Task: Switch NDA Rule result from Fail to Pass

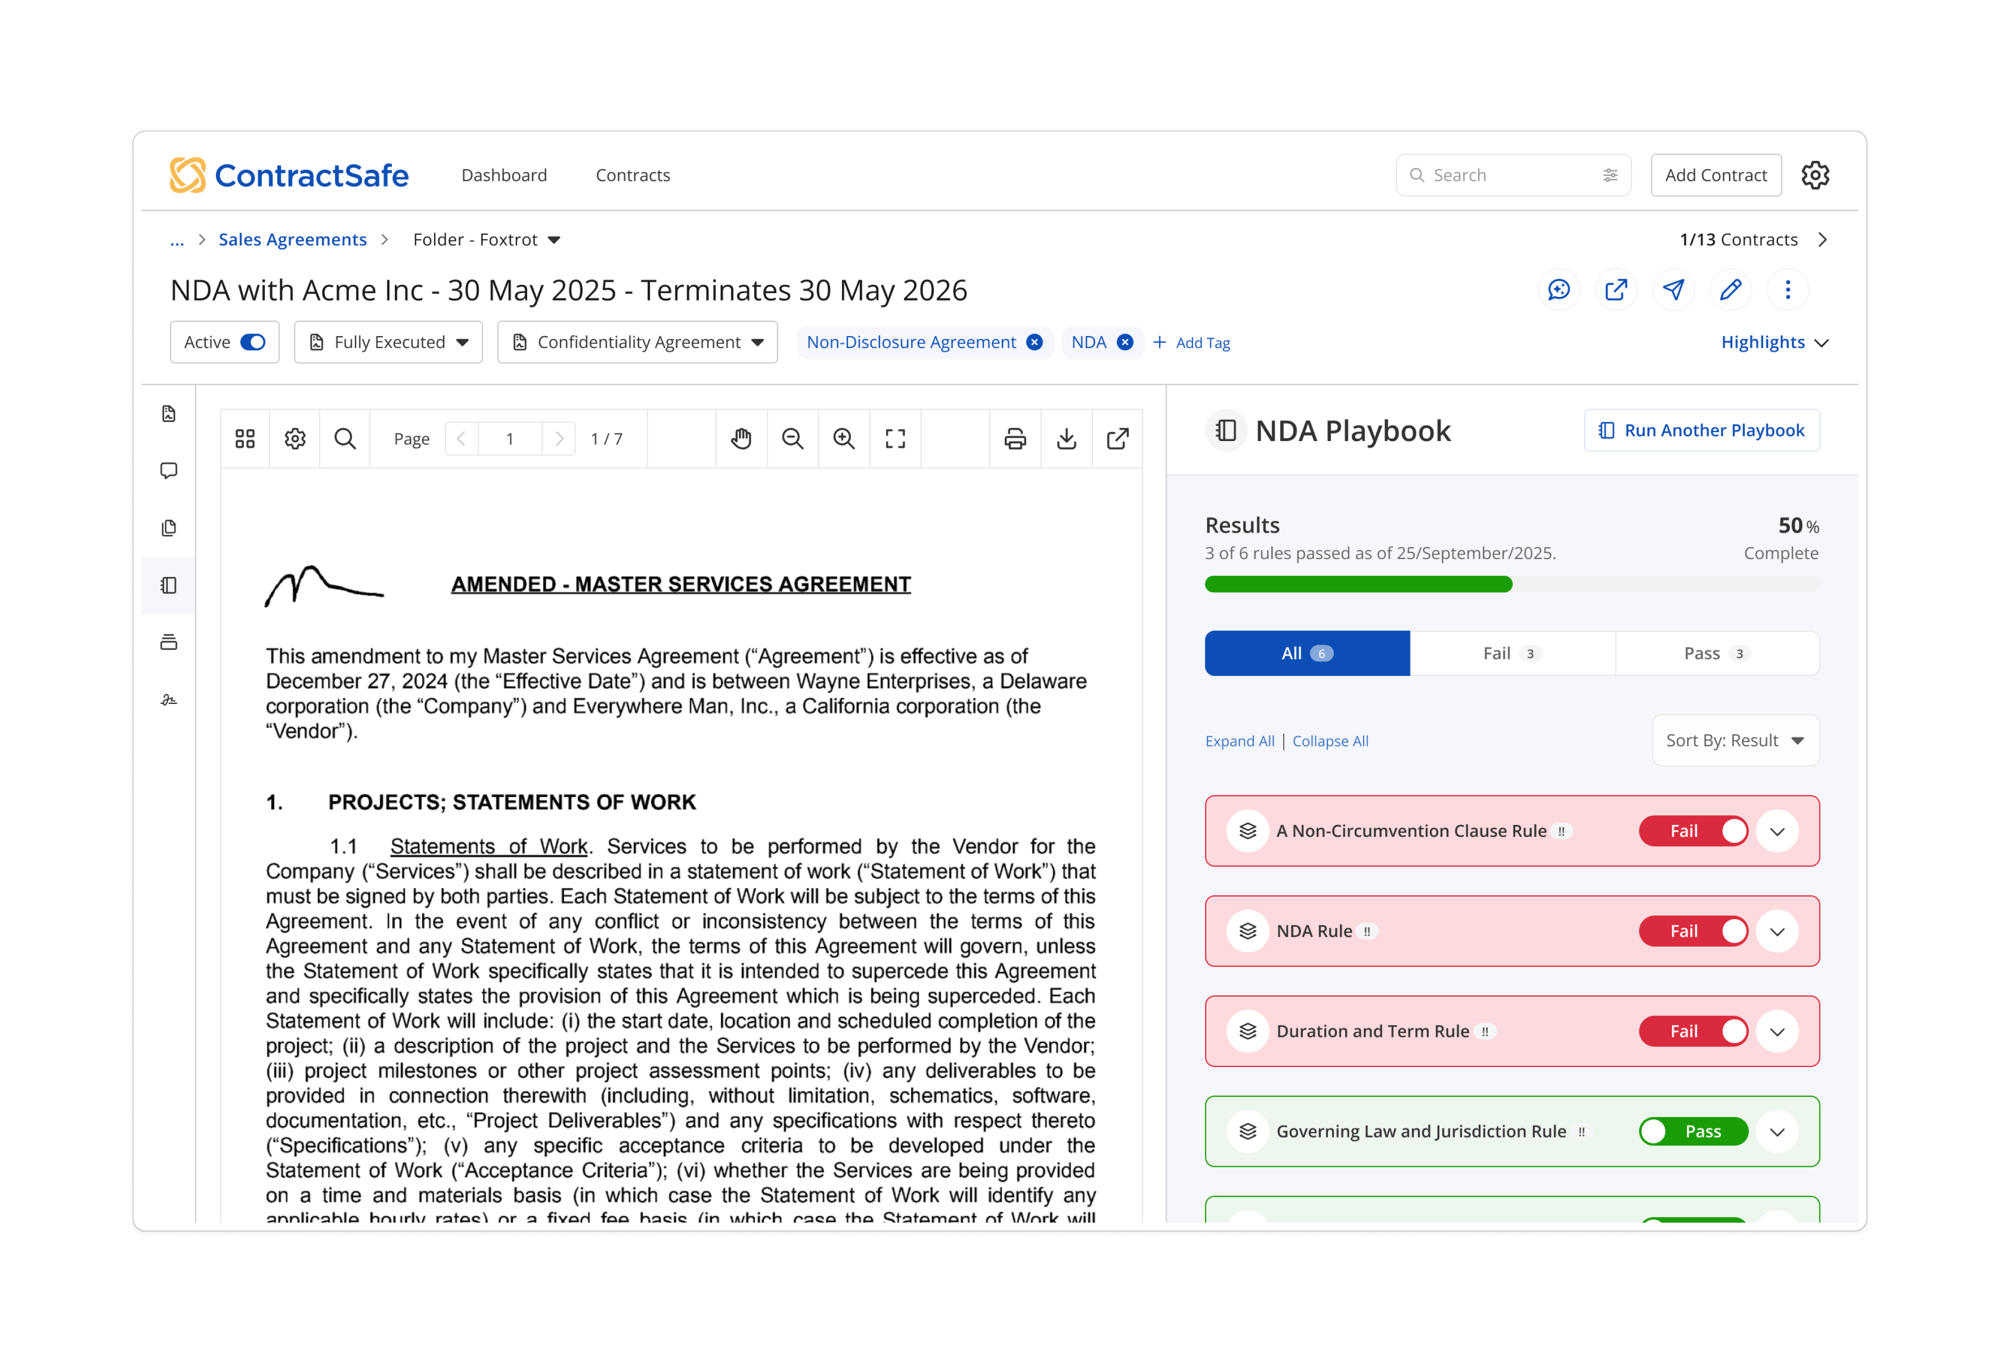Action: 1693,931
